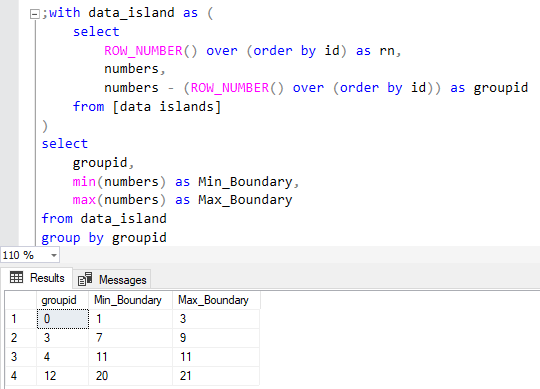The image size is (540, 389).
Task: Click the Results grid icon
Action: [x=17, y=277]
